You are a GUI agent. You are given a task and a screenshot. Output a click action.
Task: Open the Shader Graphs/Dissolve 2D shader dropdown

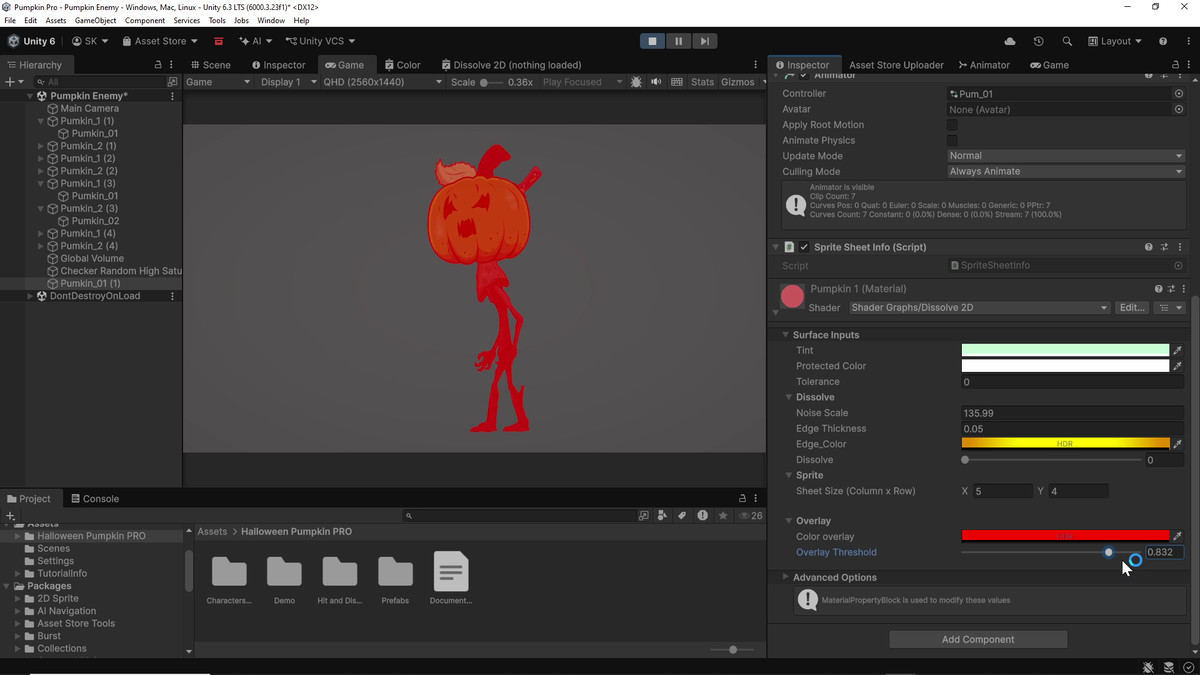979,308
